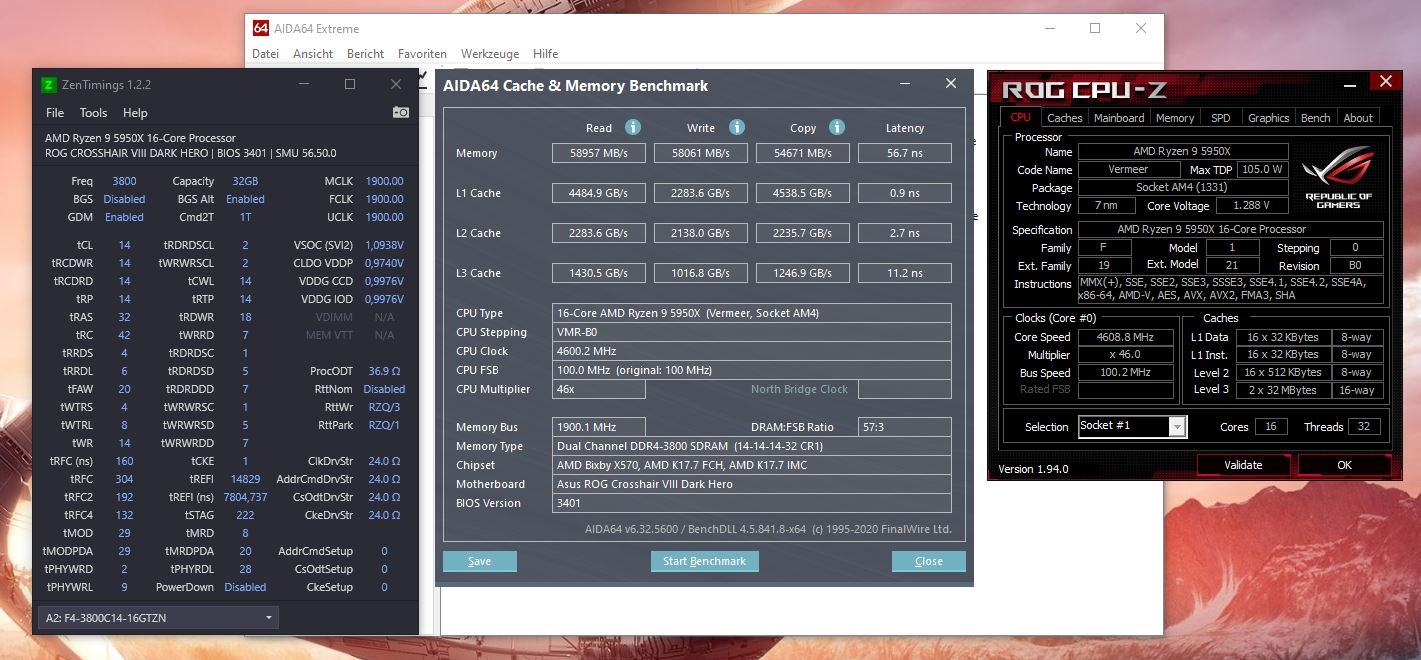
Task: Click the Threads value 32 in CPU-Z
Action: (1364, 426)
